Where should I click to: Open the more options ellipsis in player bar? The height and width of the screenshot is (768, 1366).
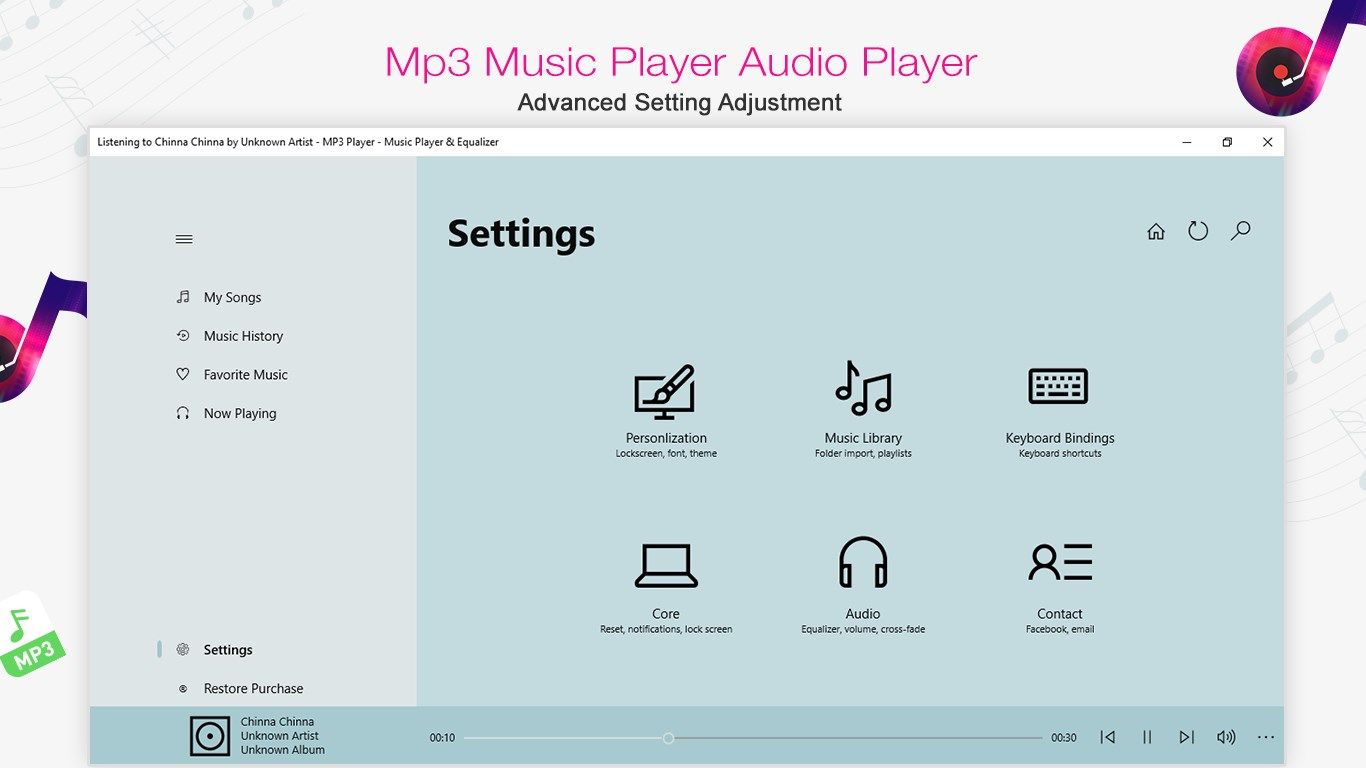tap(1266, 737)
